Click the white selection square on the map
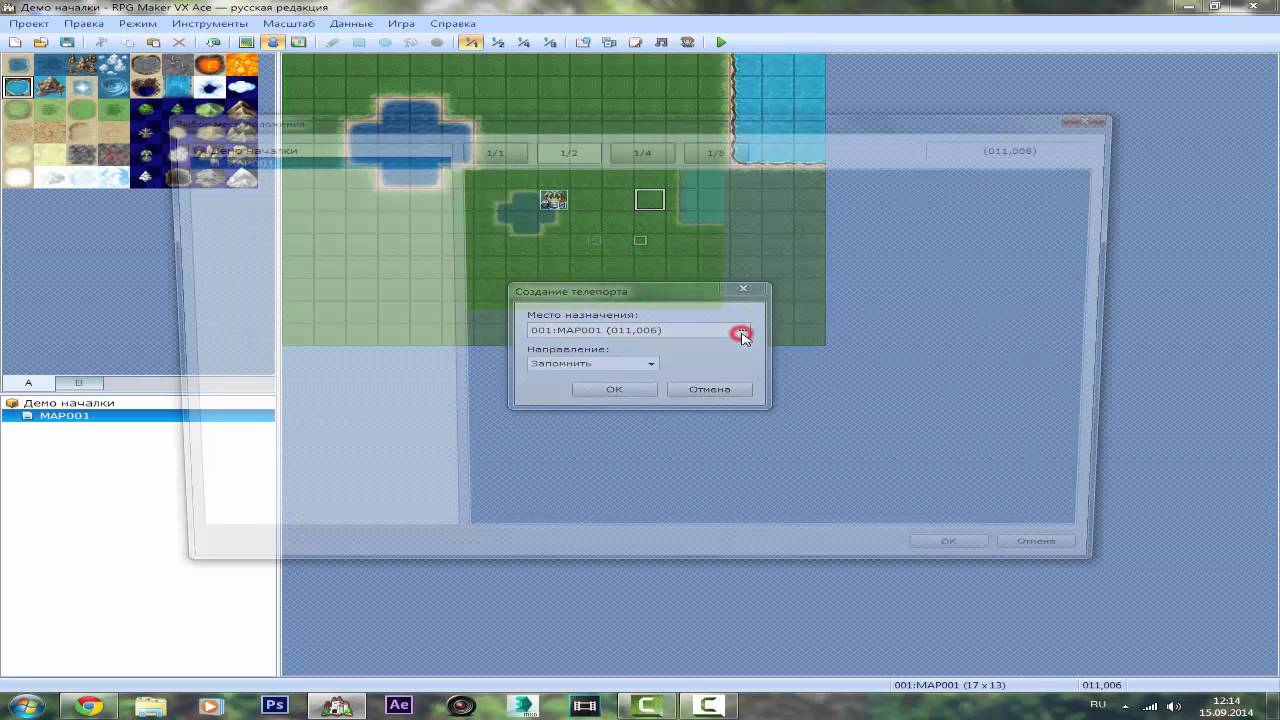 click(x=649, y=200)
